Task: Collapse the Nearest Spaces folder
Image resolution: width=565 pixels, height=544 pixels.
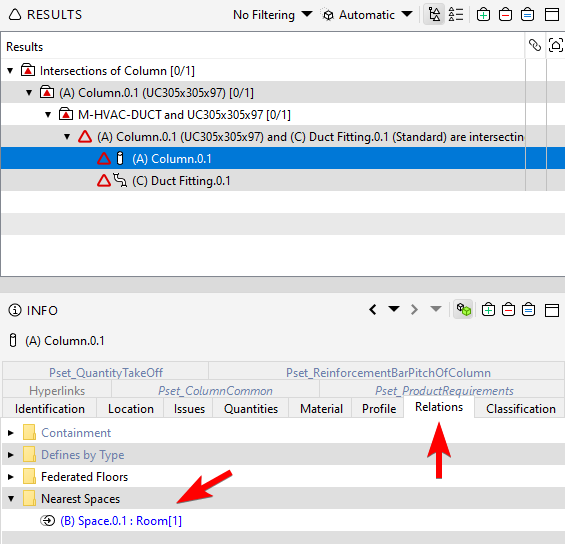Action: click(11, 499)
